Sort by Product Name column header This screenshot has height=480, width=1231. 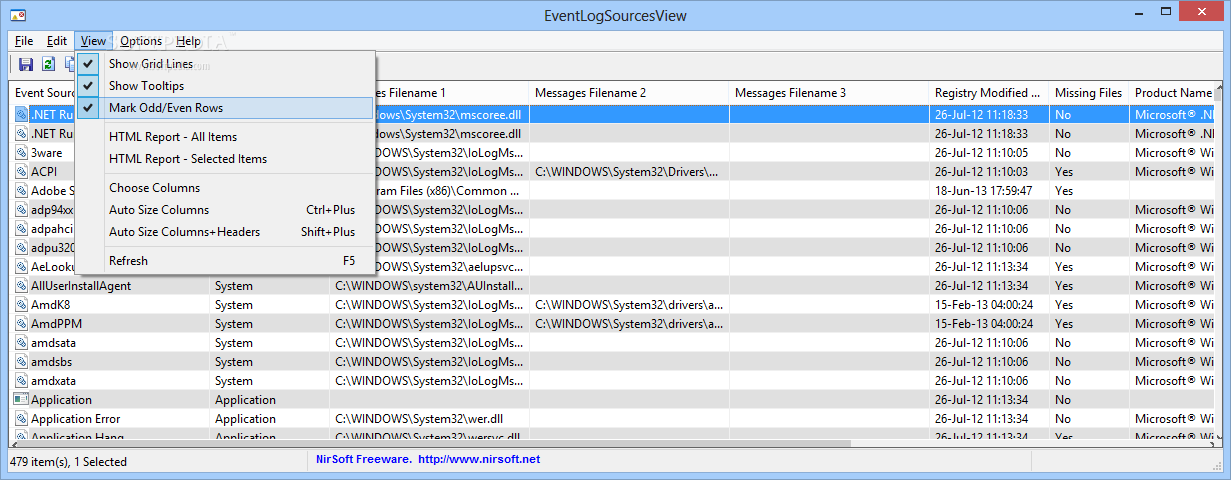coord(1172,93)
